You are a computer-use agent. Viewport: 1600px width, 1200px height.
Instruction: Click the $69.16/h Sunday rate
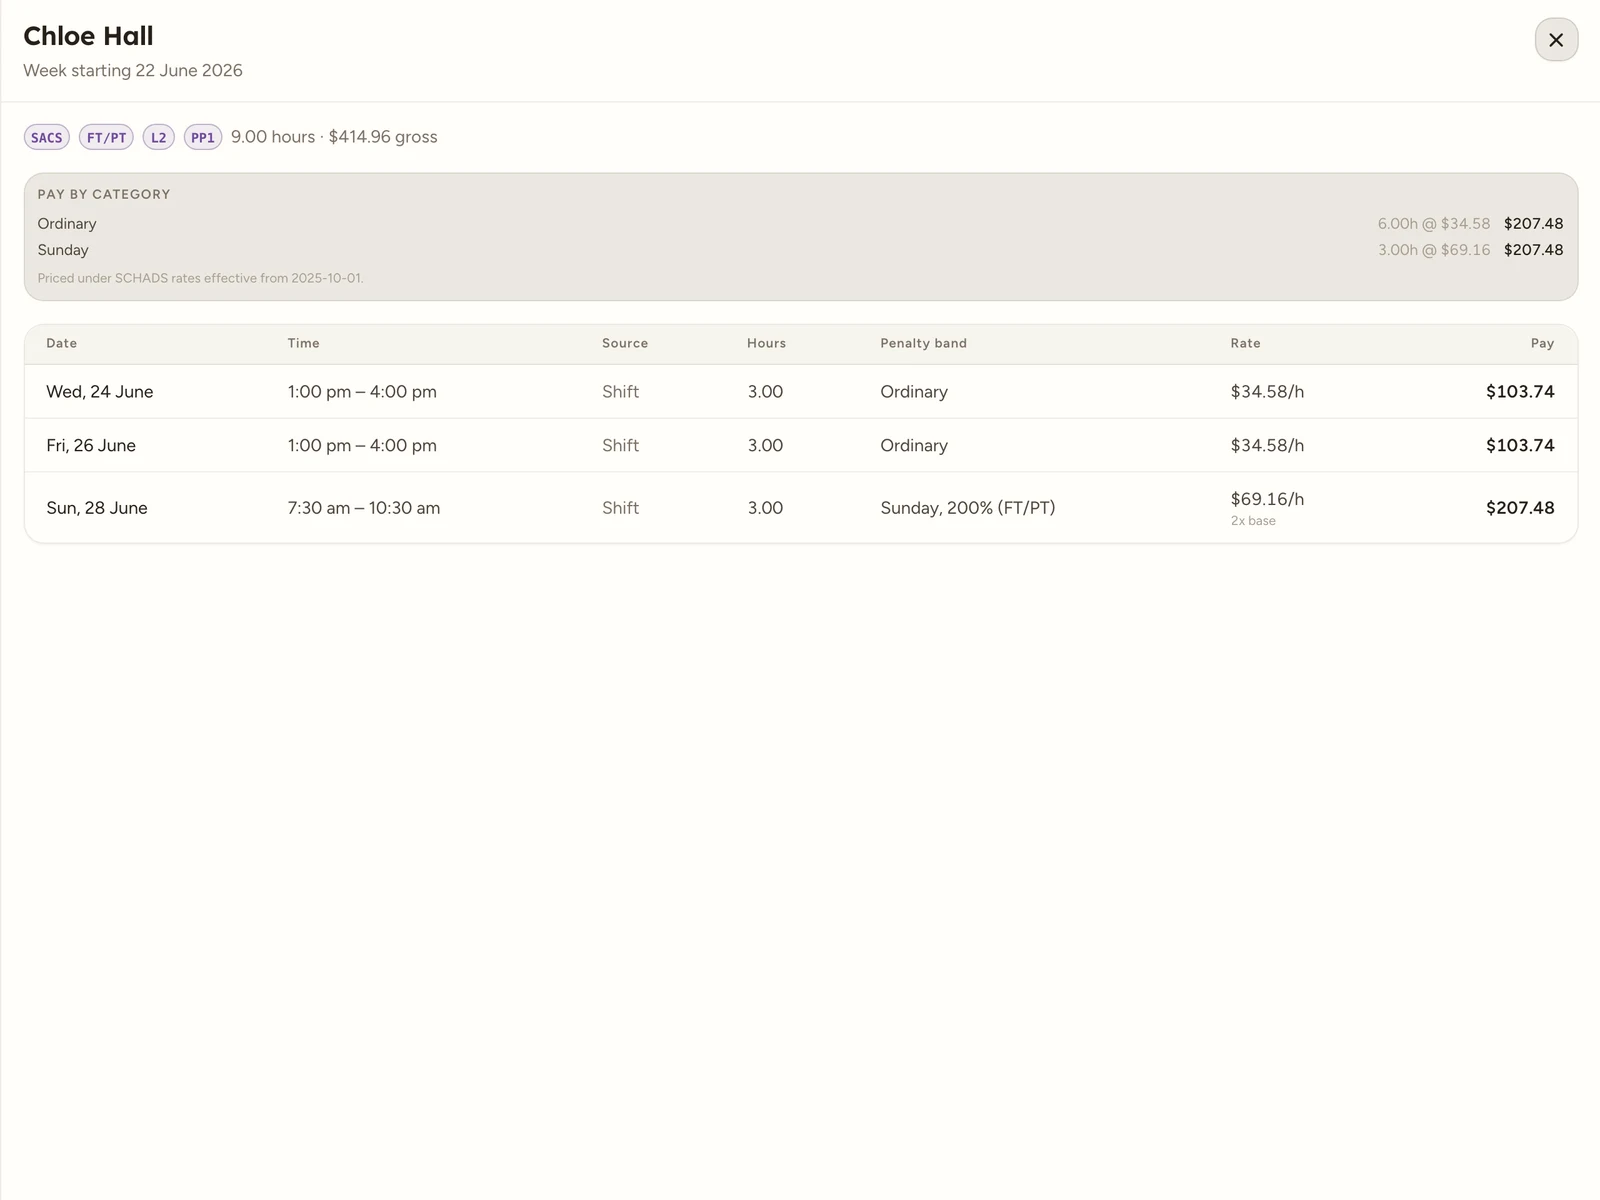point(1267,499)
